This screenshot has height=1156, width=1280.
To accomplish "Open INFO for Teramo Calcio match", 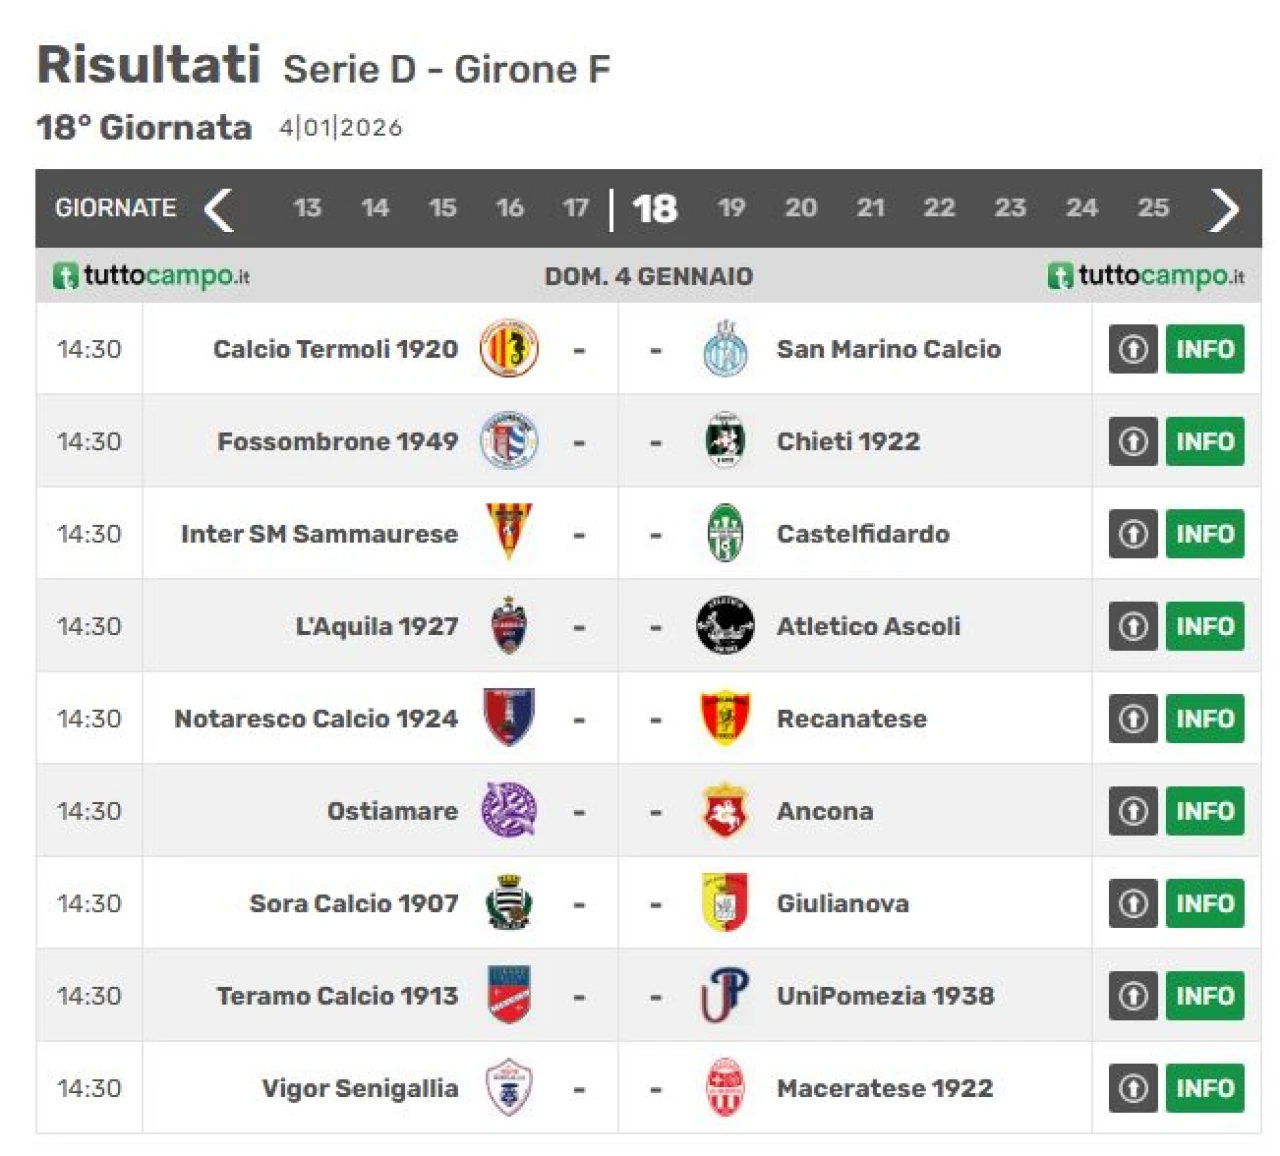I will (x=1205, y=996).
